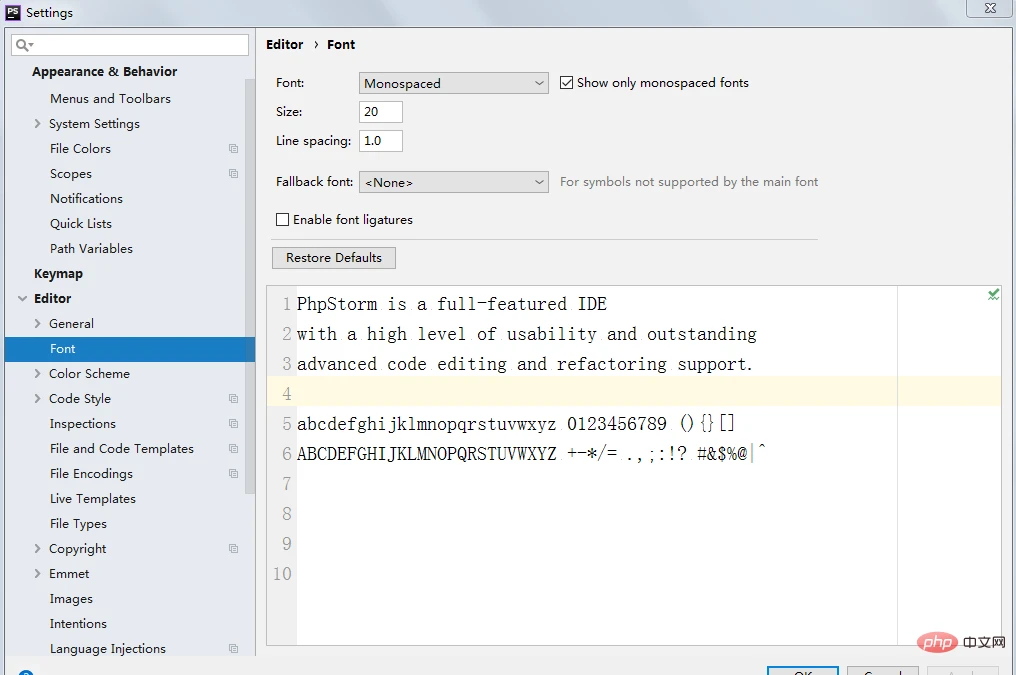Click the project-level icon beside Code Style

tap(233, 399)
